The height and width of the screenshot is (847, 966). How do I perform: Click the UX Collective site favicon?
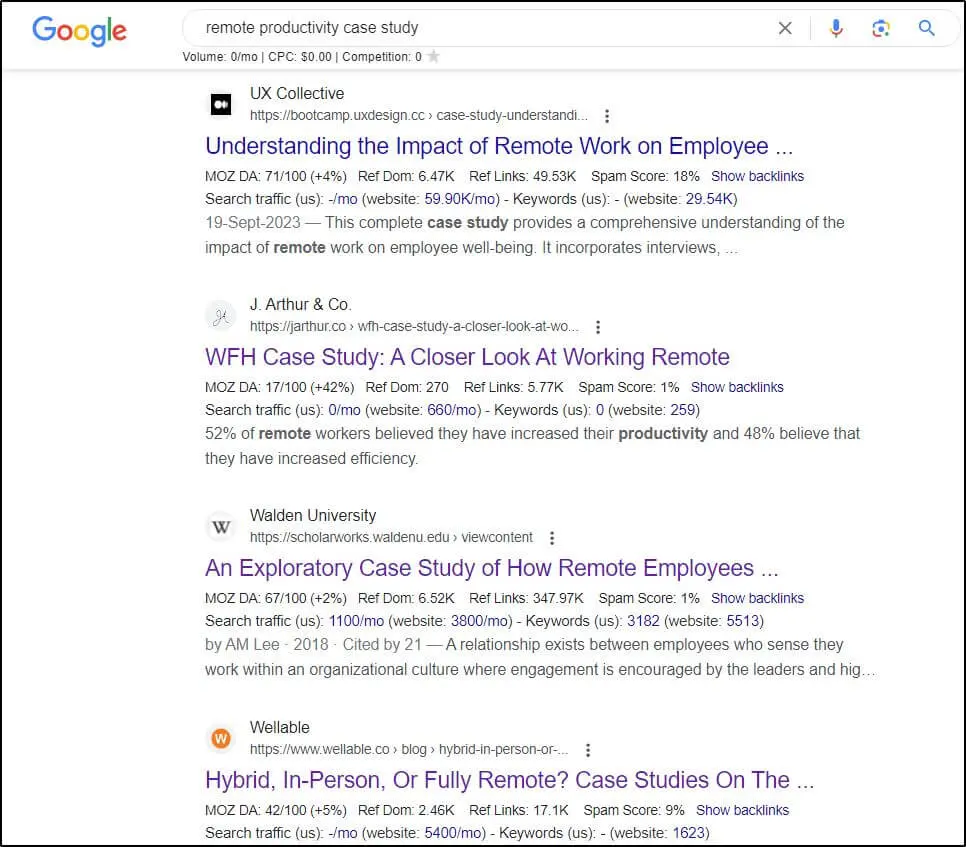coord(220,103)
